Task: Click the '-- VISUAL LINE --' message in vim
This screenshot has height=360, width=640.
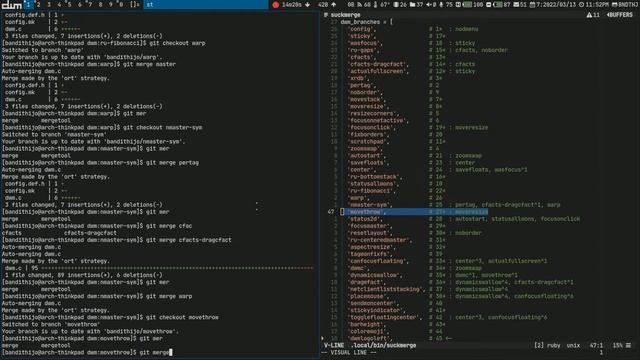Action: [349, 353]
